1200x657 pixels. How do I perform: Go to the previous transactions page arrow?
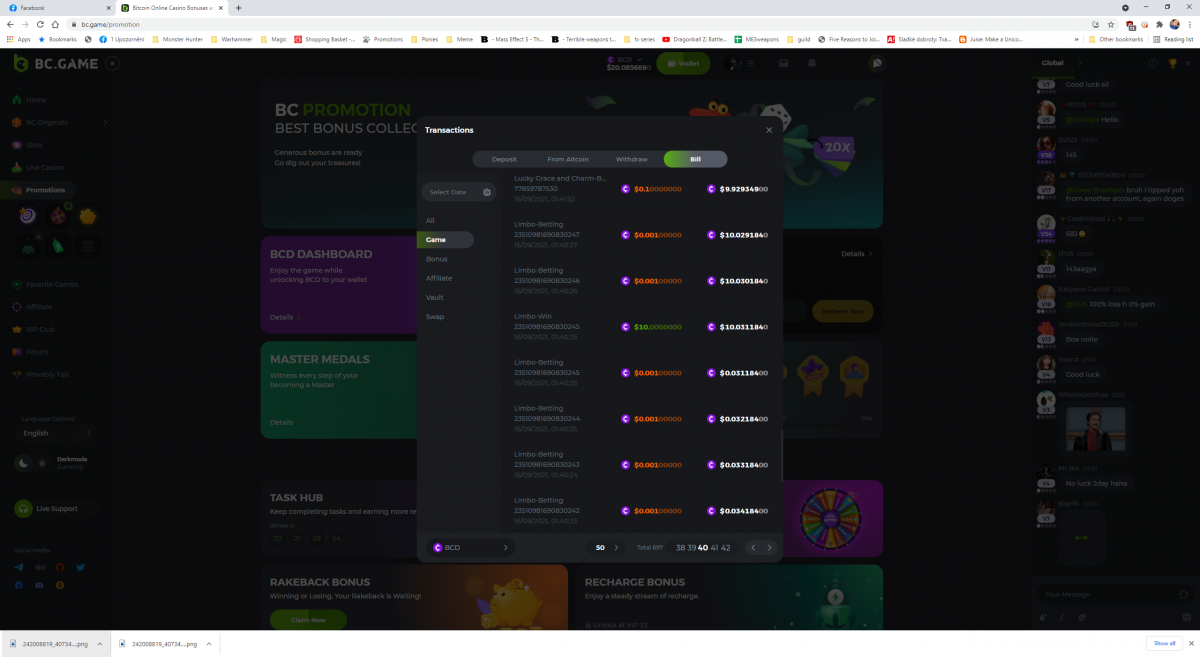click(x=753, y=548)
